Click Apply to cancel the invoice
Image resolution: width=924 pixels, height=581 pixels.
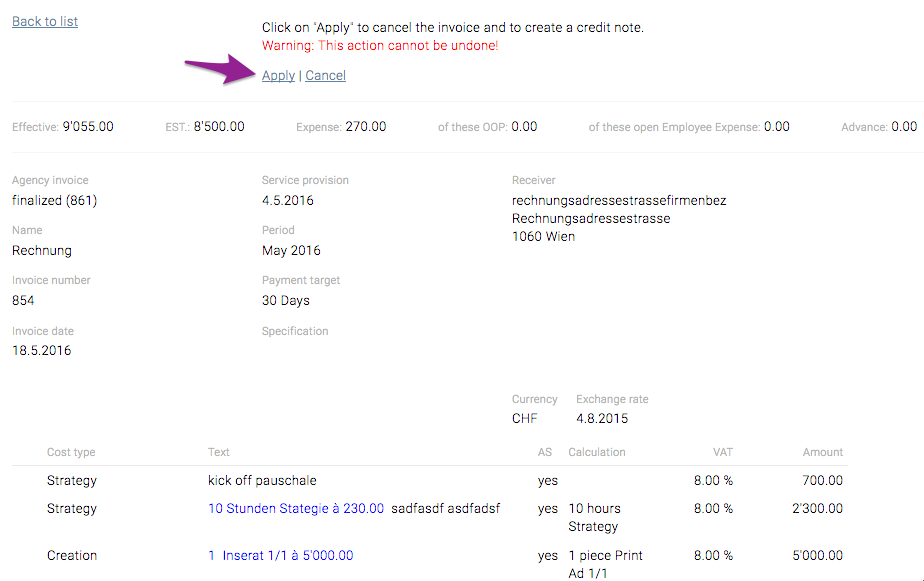[278, 75]
